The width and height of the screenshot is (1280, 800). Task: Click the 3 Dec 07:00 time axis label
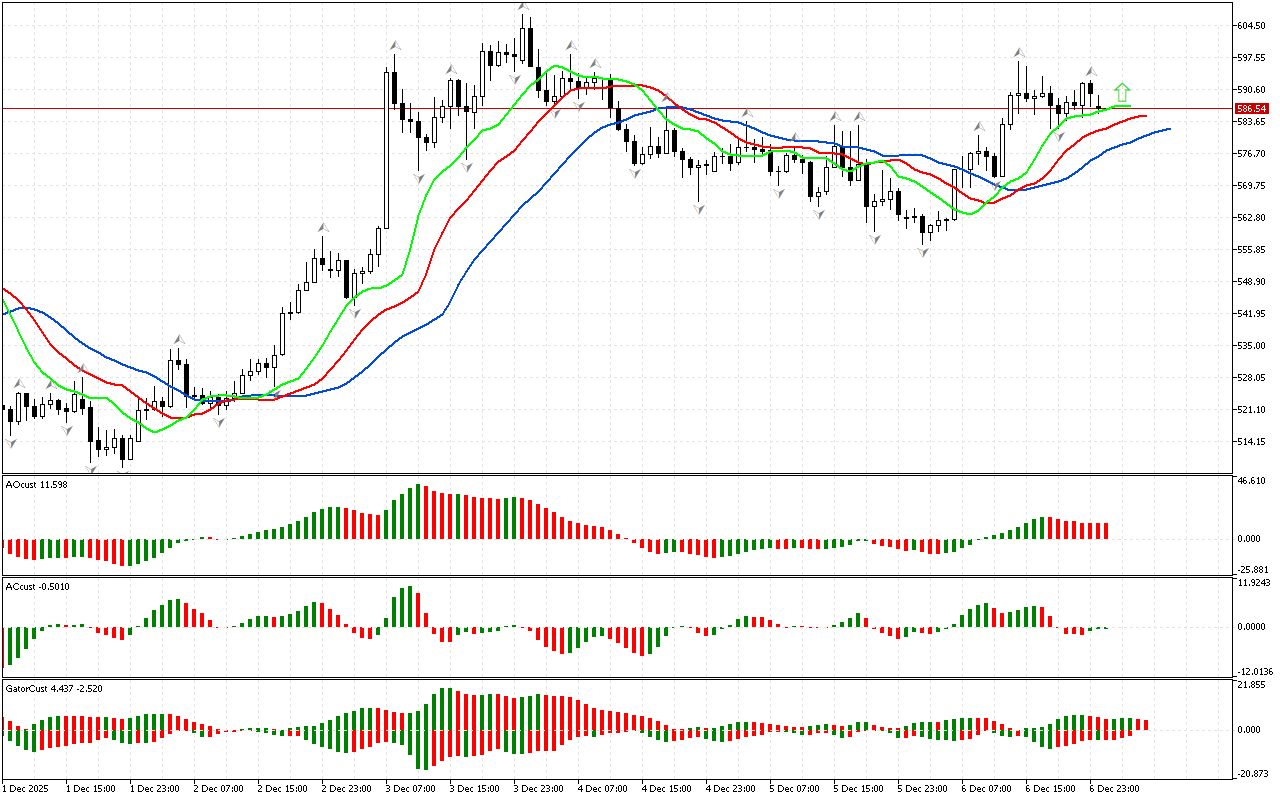click(x=410, y=789)
